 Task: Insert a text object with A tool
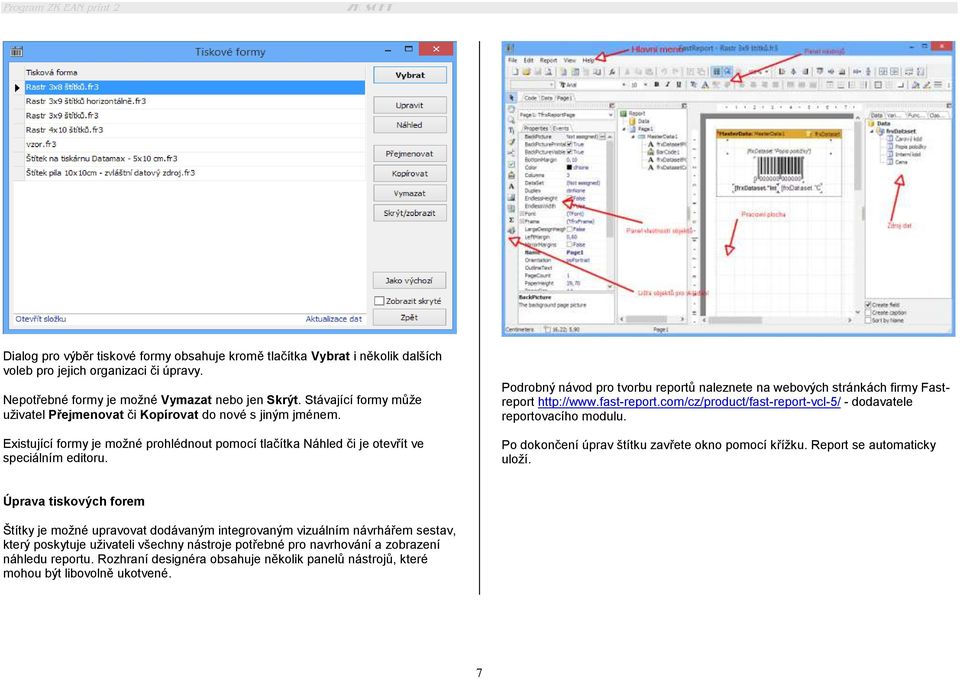click(511, 186)
